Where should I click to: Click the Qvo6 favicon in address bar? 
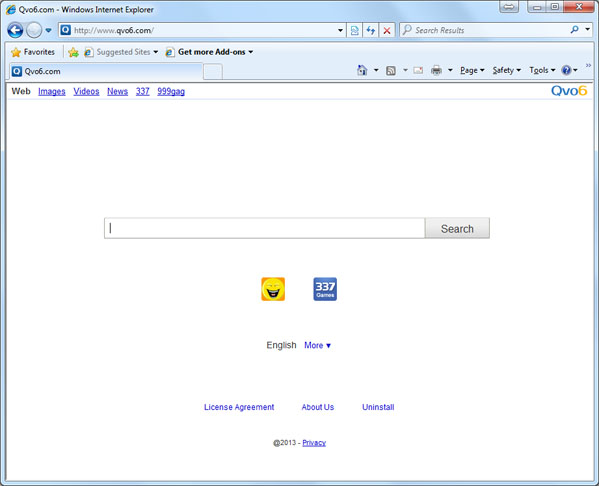pyautogui.click(x=66, y=30)
